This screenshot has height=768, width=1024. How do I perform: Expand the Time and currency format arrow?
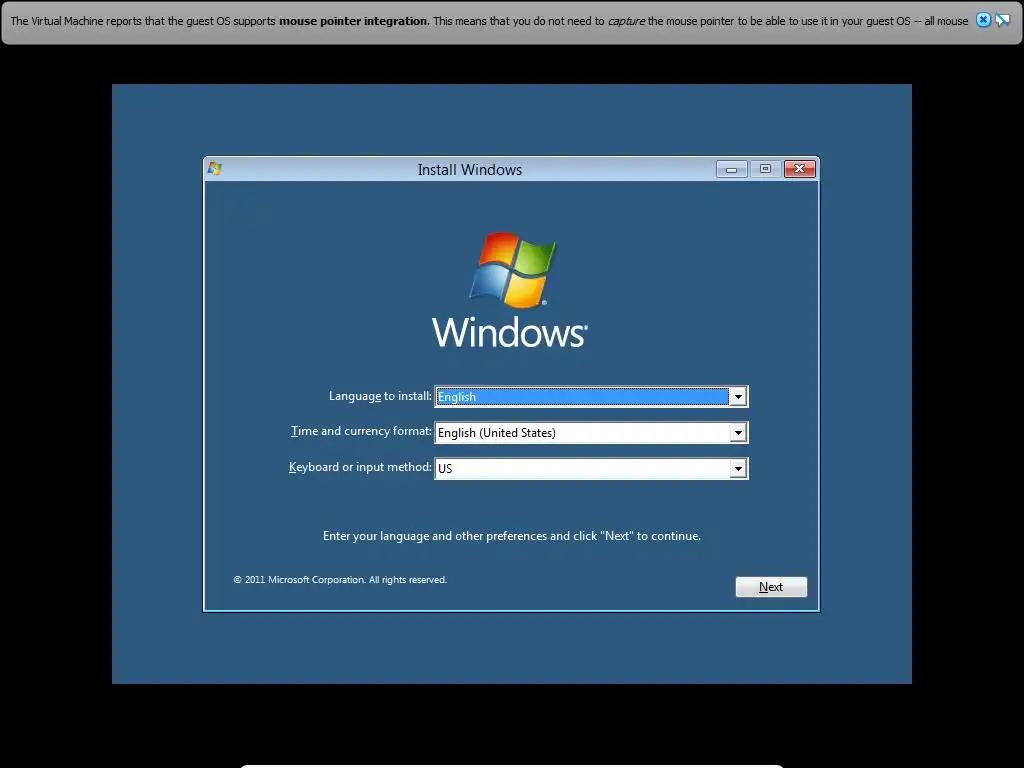pos(738,432)
